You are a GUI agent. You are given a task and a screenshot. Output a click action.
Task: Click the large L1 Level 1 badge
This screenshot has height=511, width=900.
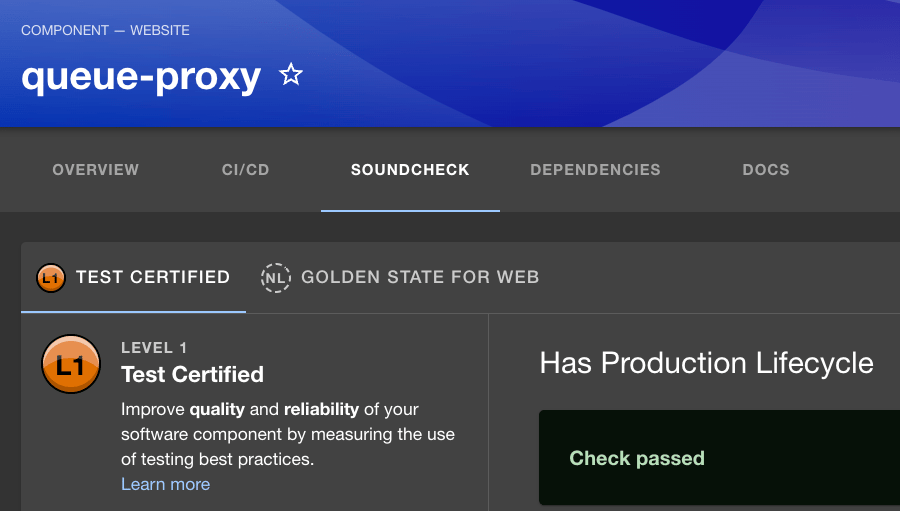point(71,364)
